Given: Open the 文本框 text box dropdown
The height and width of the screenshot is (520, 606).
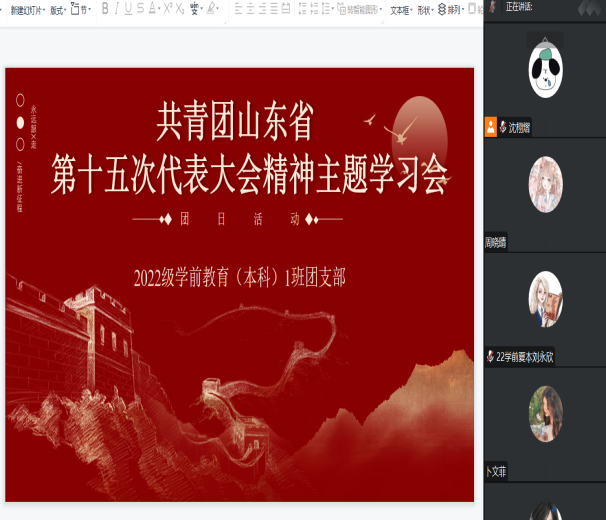Looking at the screenshot, I should [x=400, y=10].
